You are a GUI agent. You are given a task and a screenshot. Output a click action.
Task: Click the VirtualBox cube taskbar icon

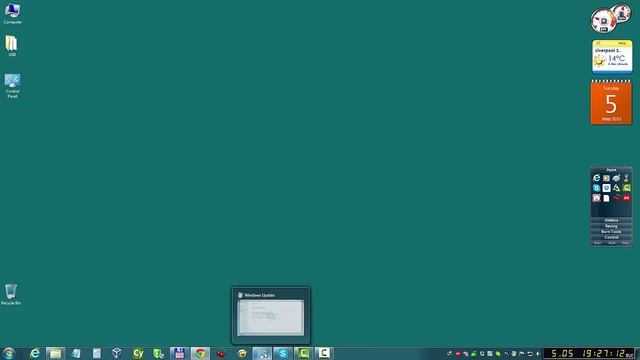click(117, 353)
